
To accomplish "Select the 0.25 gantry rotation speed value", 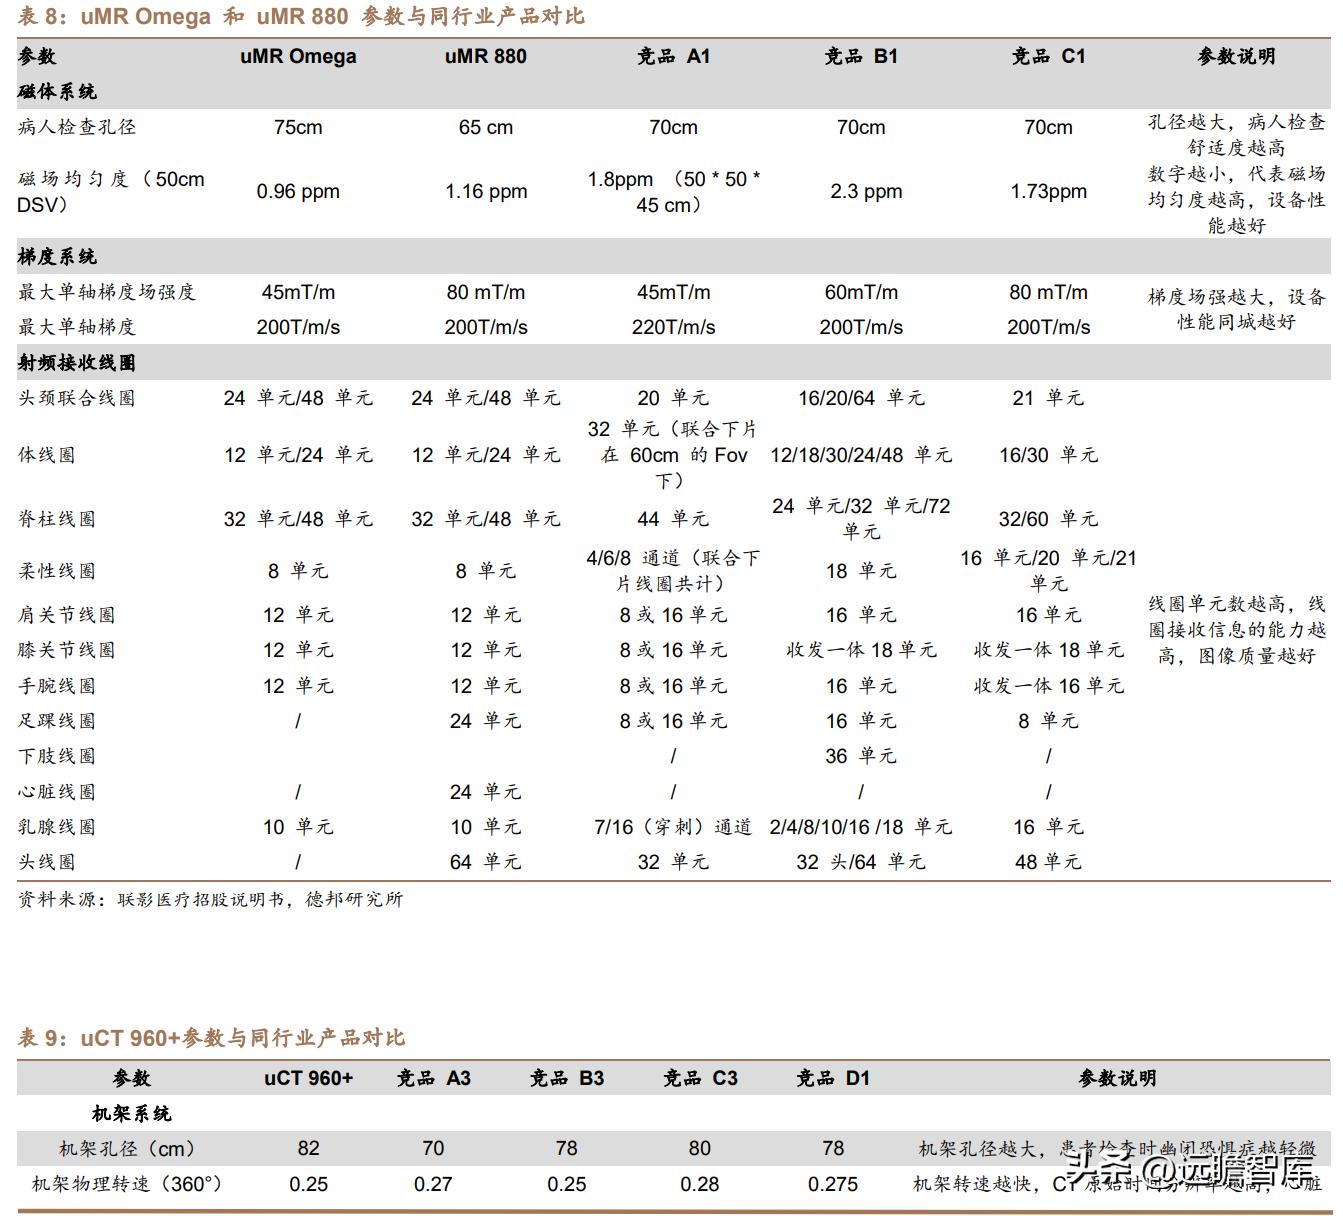I will tap(308, 1185).
